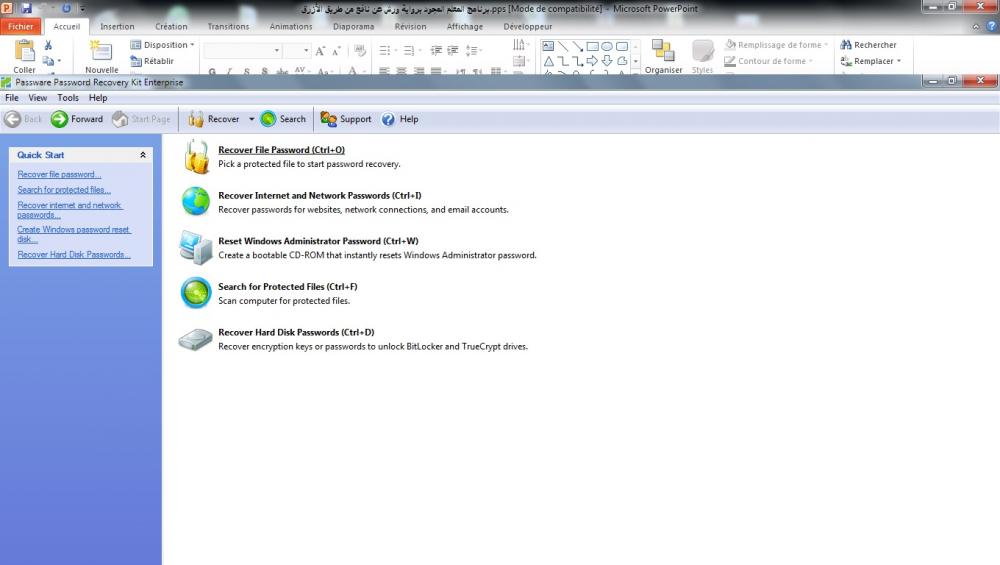Open the Tools menu in Passware

[x=68, y=98]
